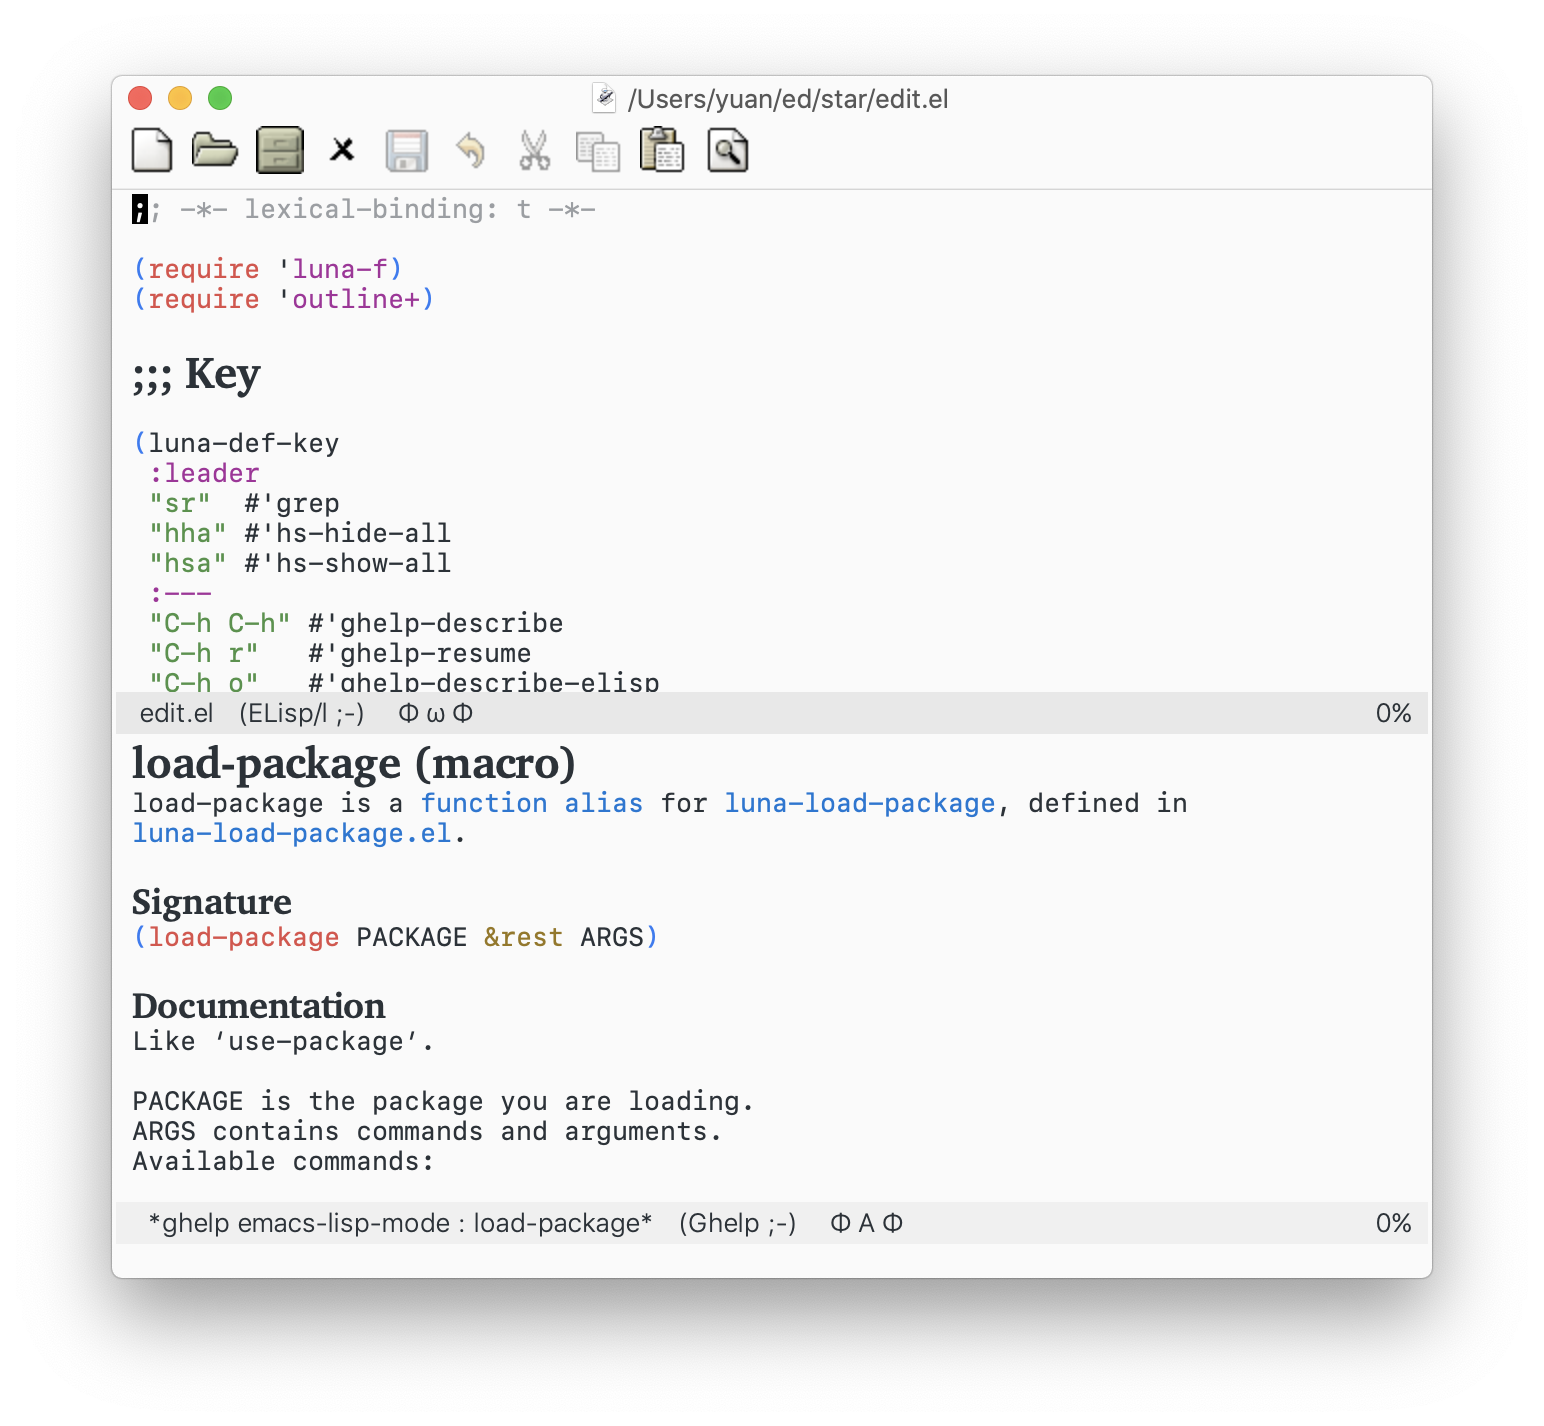Click 'PACKAGE is the package you are loading.'

point(443,1101)
